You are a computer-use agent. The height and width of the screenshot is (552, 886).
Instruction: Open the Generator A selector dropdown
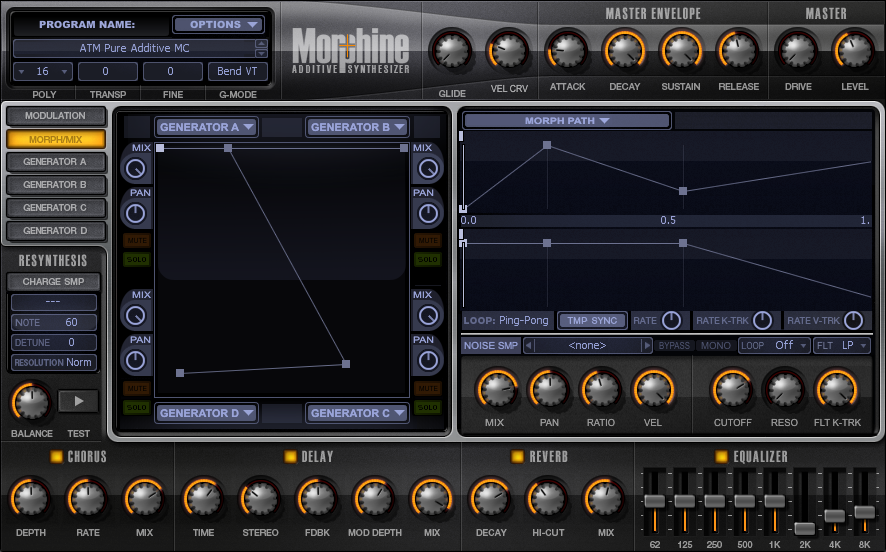tap(206, 127)
